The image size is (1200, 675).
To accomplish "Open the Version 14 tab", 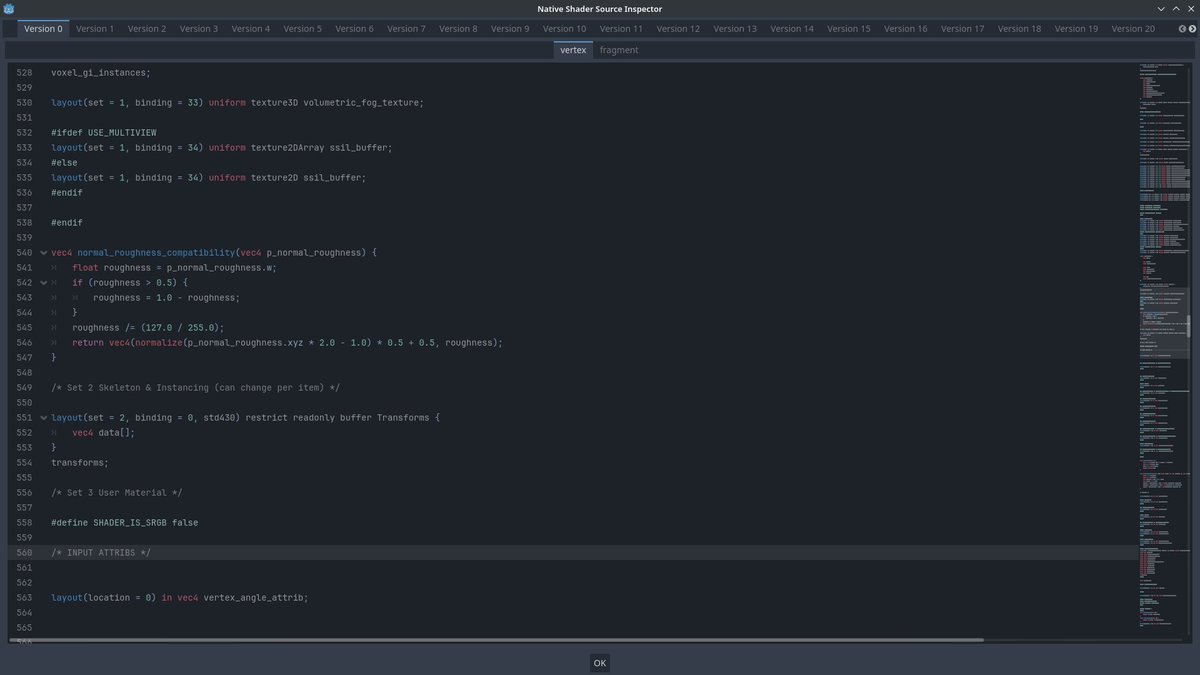I will tap(793, 29).
